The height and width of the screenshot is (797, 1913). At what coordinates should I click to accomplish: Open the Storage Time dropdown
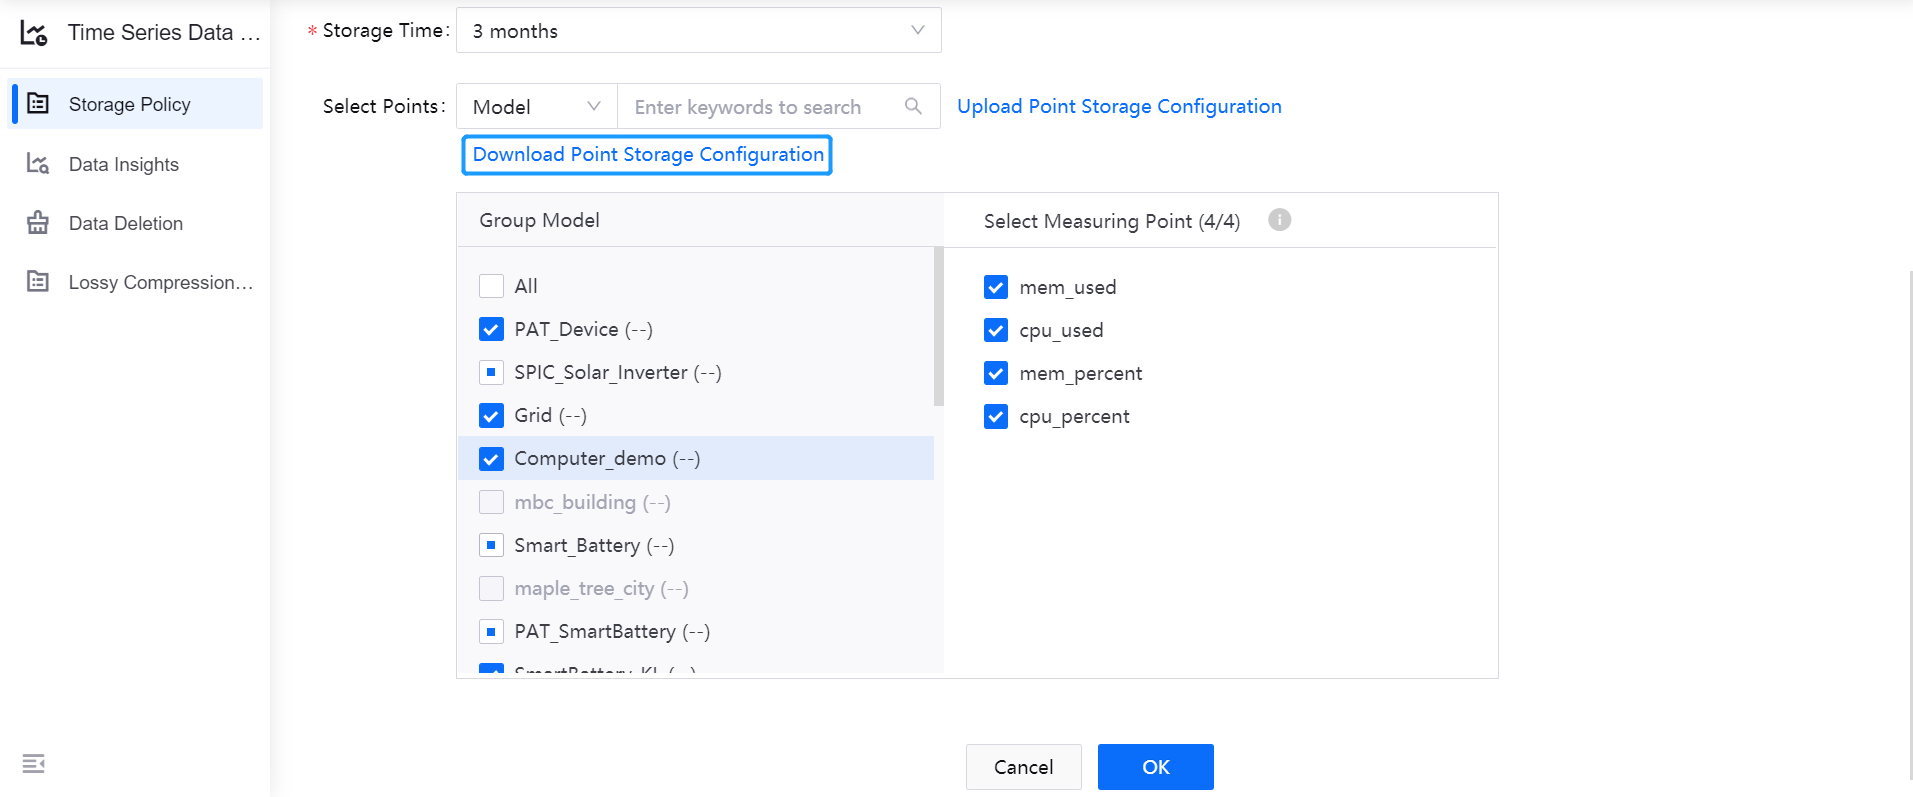[x=698, y=31]
